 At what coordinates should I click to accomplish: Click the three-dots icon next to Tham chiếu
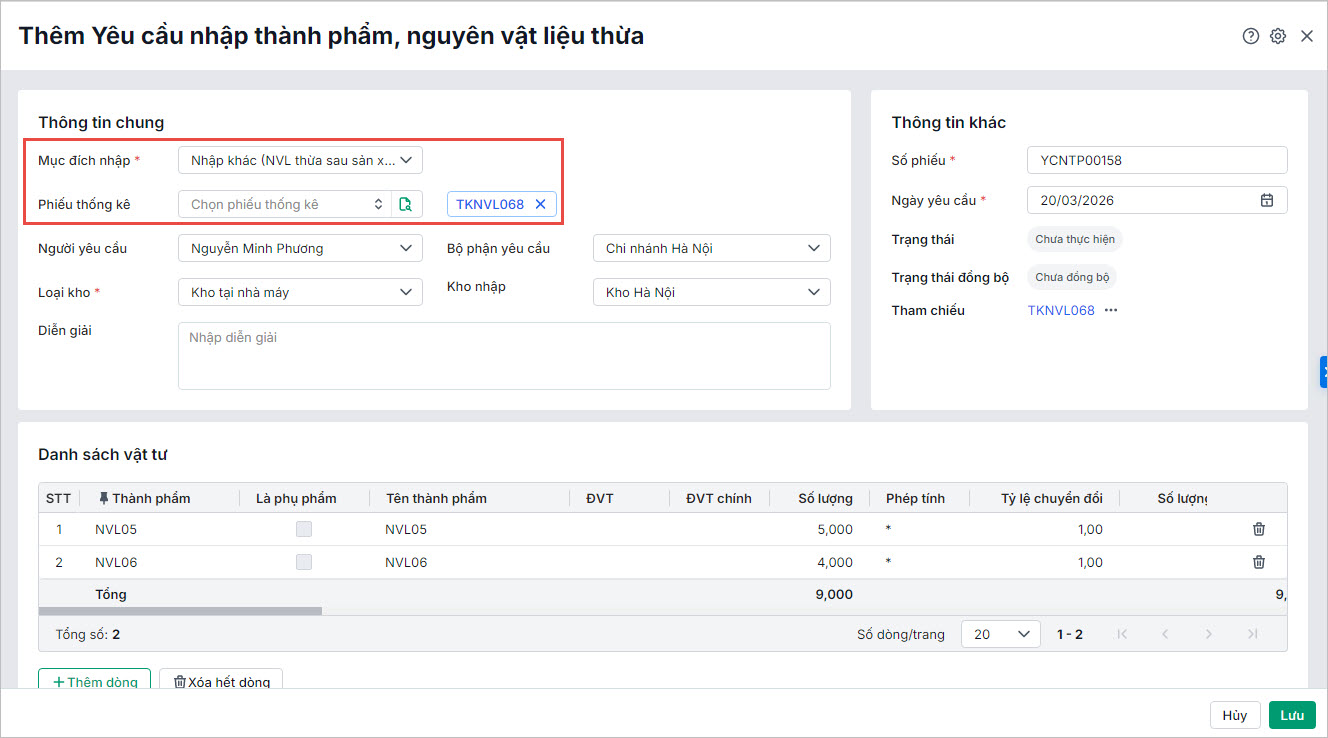(1111, 311)
